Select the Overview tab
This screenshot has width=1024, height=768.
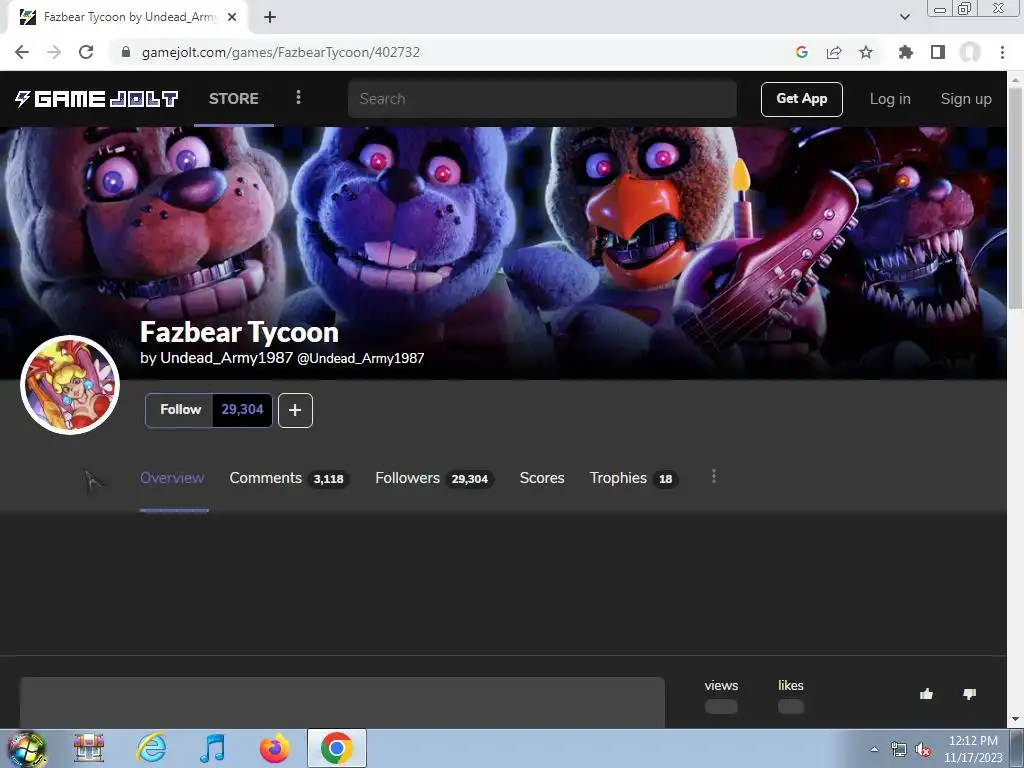[172, 478]
